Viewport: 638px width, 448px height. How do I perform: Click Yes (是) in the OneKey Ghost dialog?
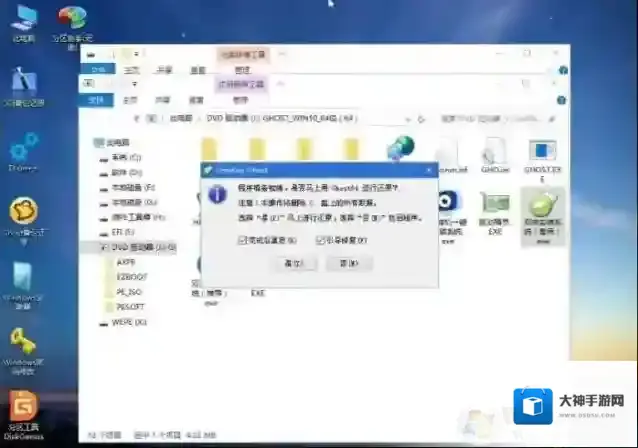(x=292, y=263)
